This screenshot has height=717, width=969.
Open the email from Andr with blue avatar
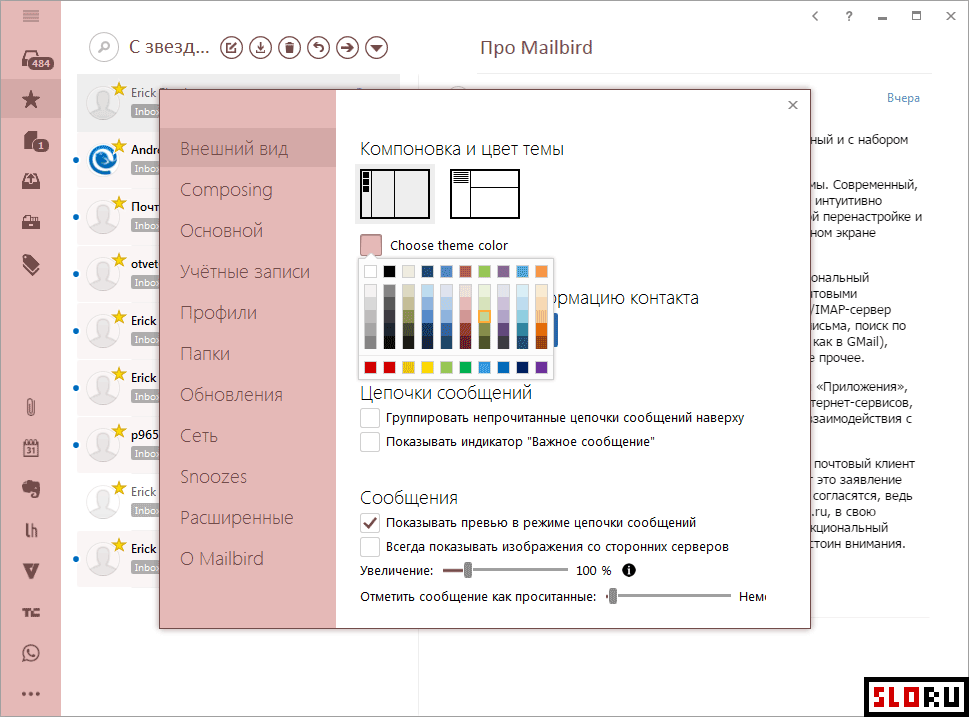(119, 159)
